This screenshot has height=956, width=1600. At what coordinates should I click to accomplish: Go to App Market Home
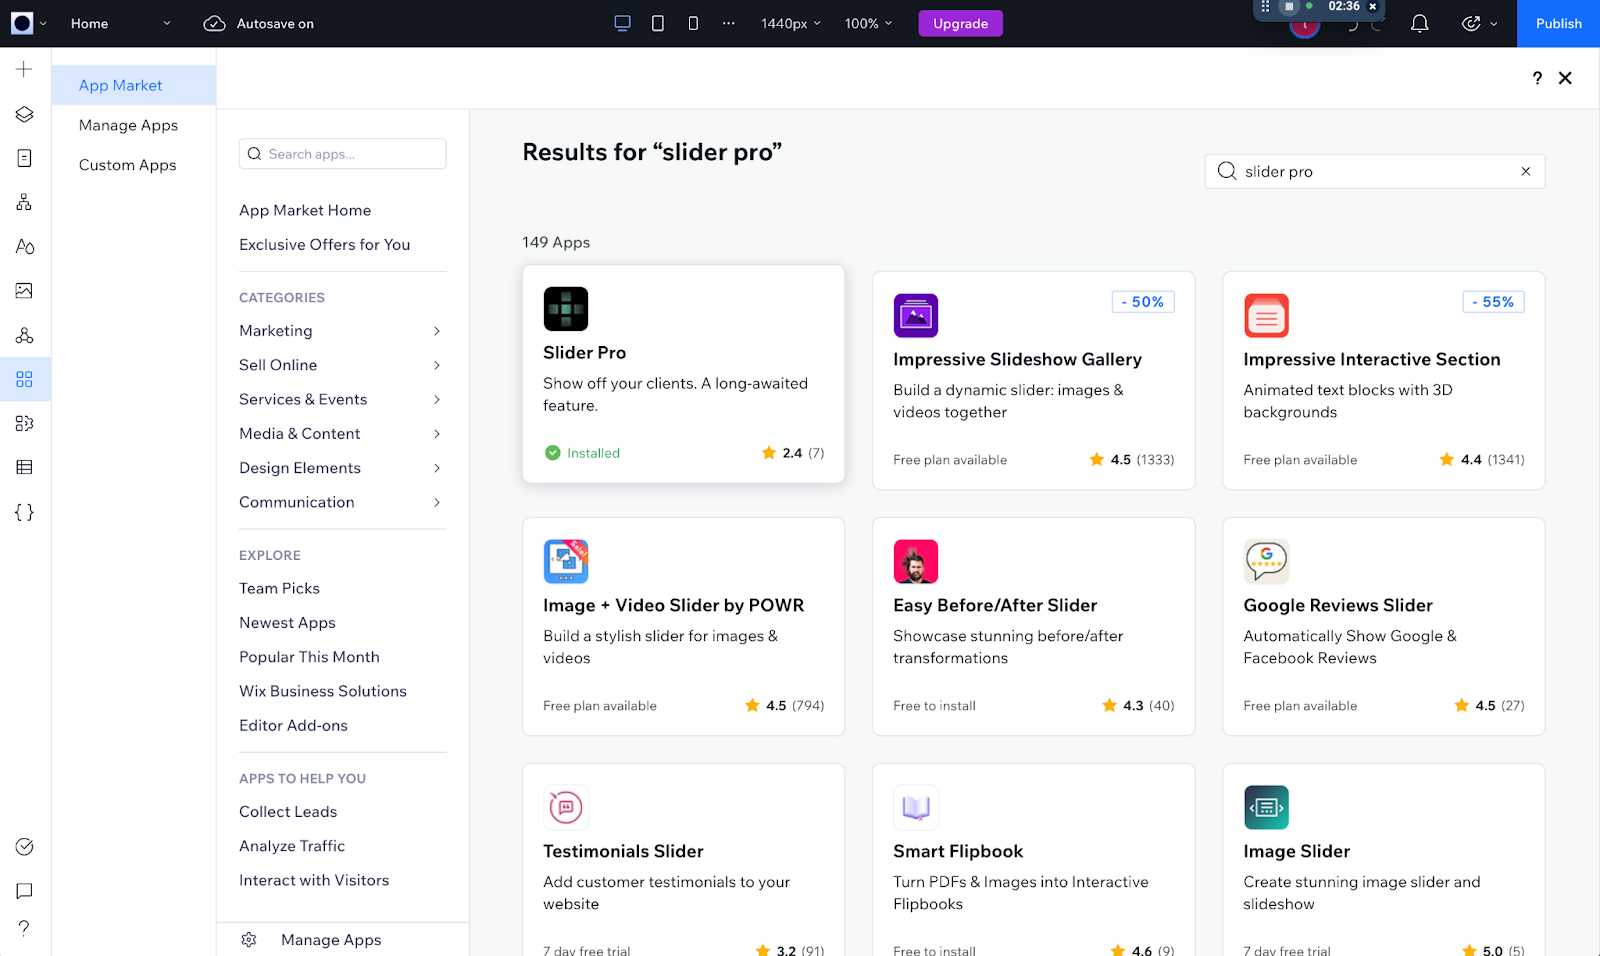coord(305,210)
